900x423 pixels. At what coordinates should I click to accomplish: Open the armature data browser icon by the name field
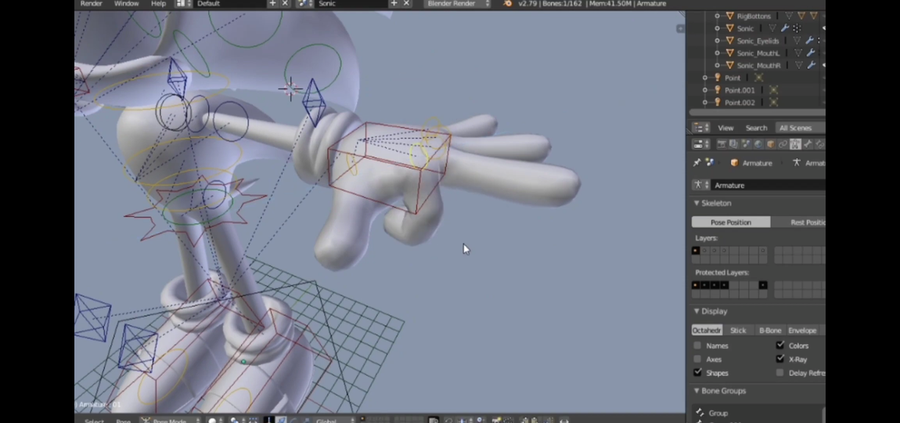click(x=701, y=185)
